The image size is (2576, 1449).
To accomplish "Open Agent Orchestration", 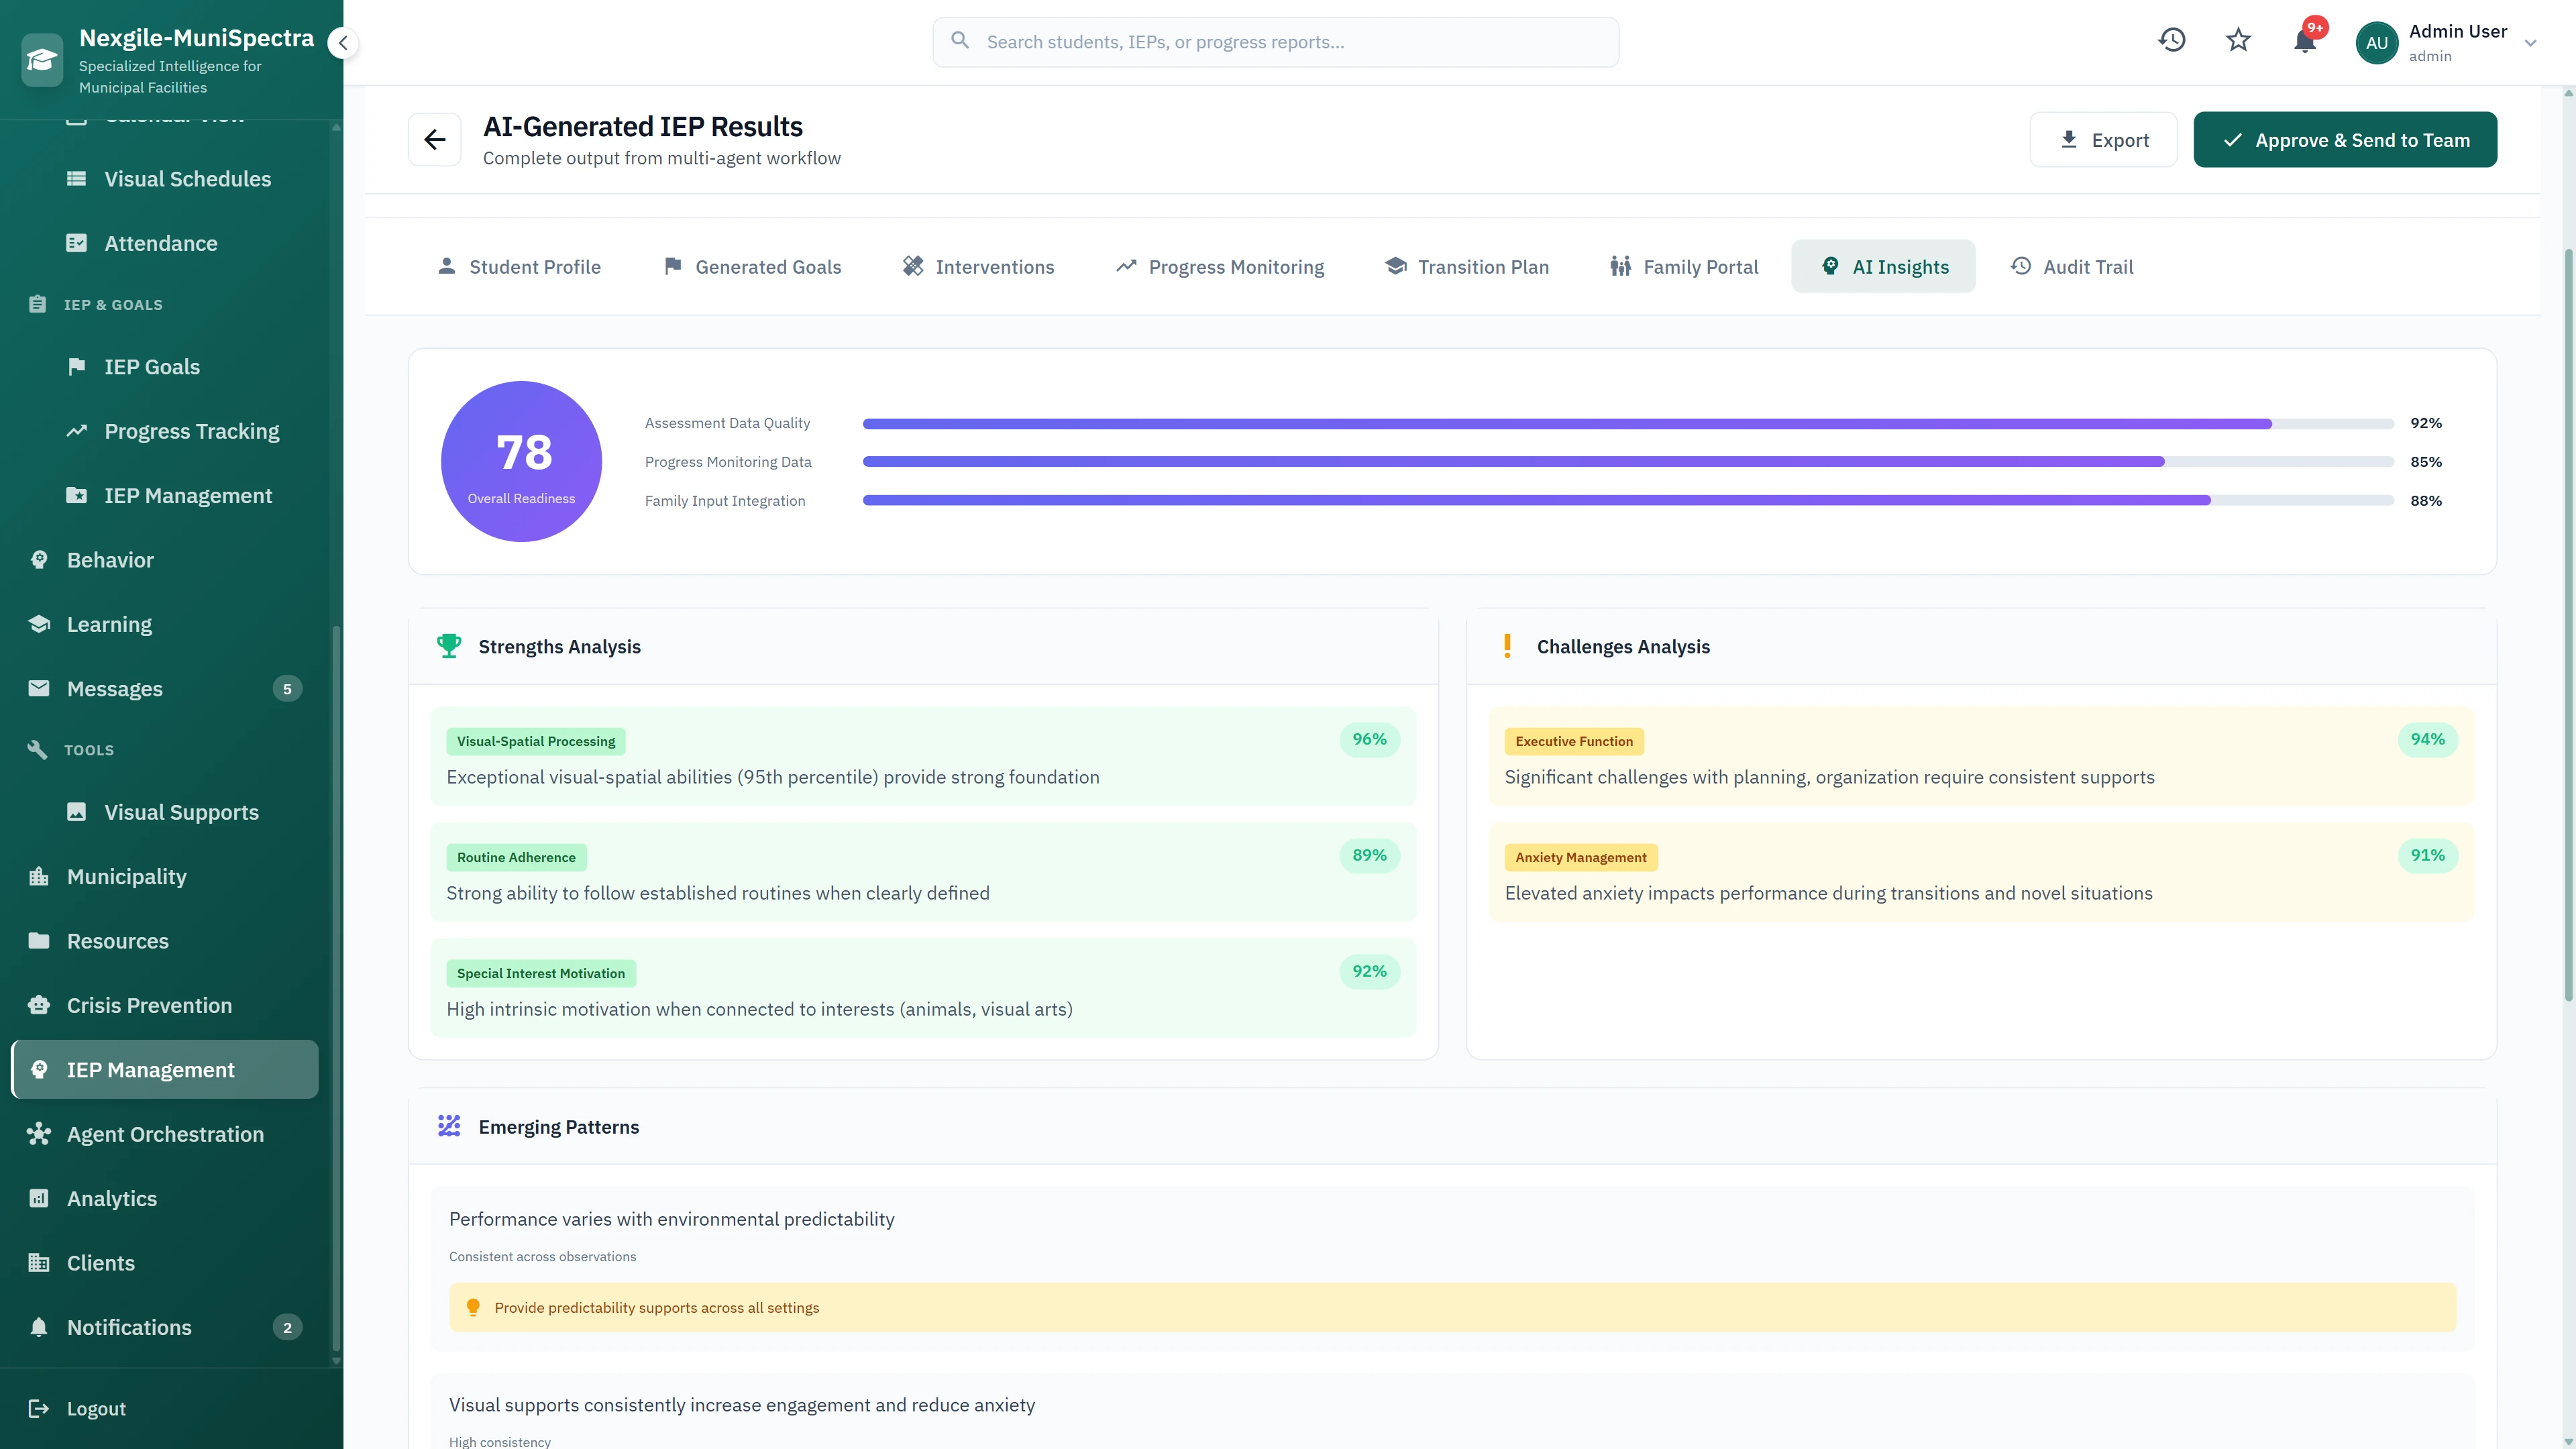I will [x=164, y=1134].
